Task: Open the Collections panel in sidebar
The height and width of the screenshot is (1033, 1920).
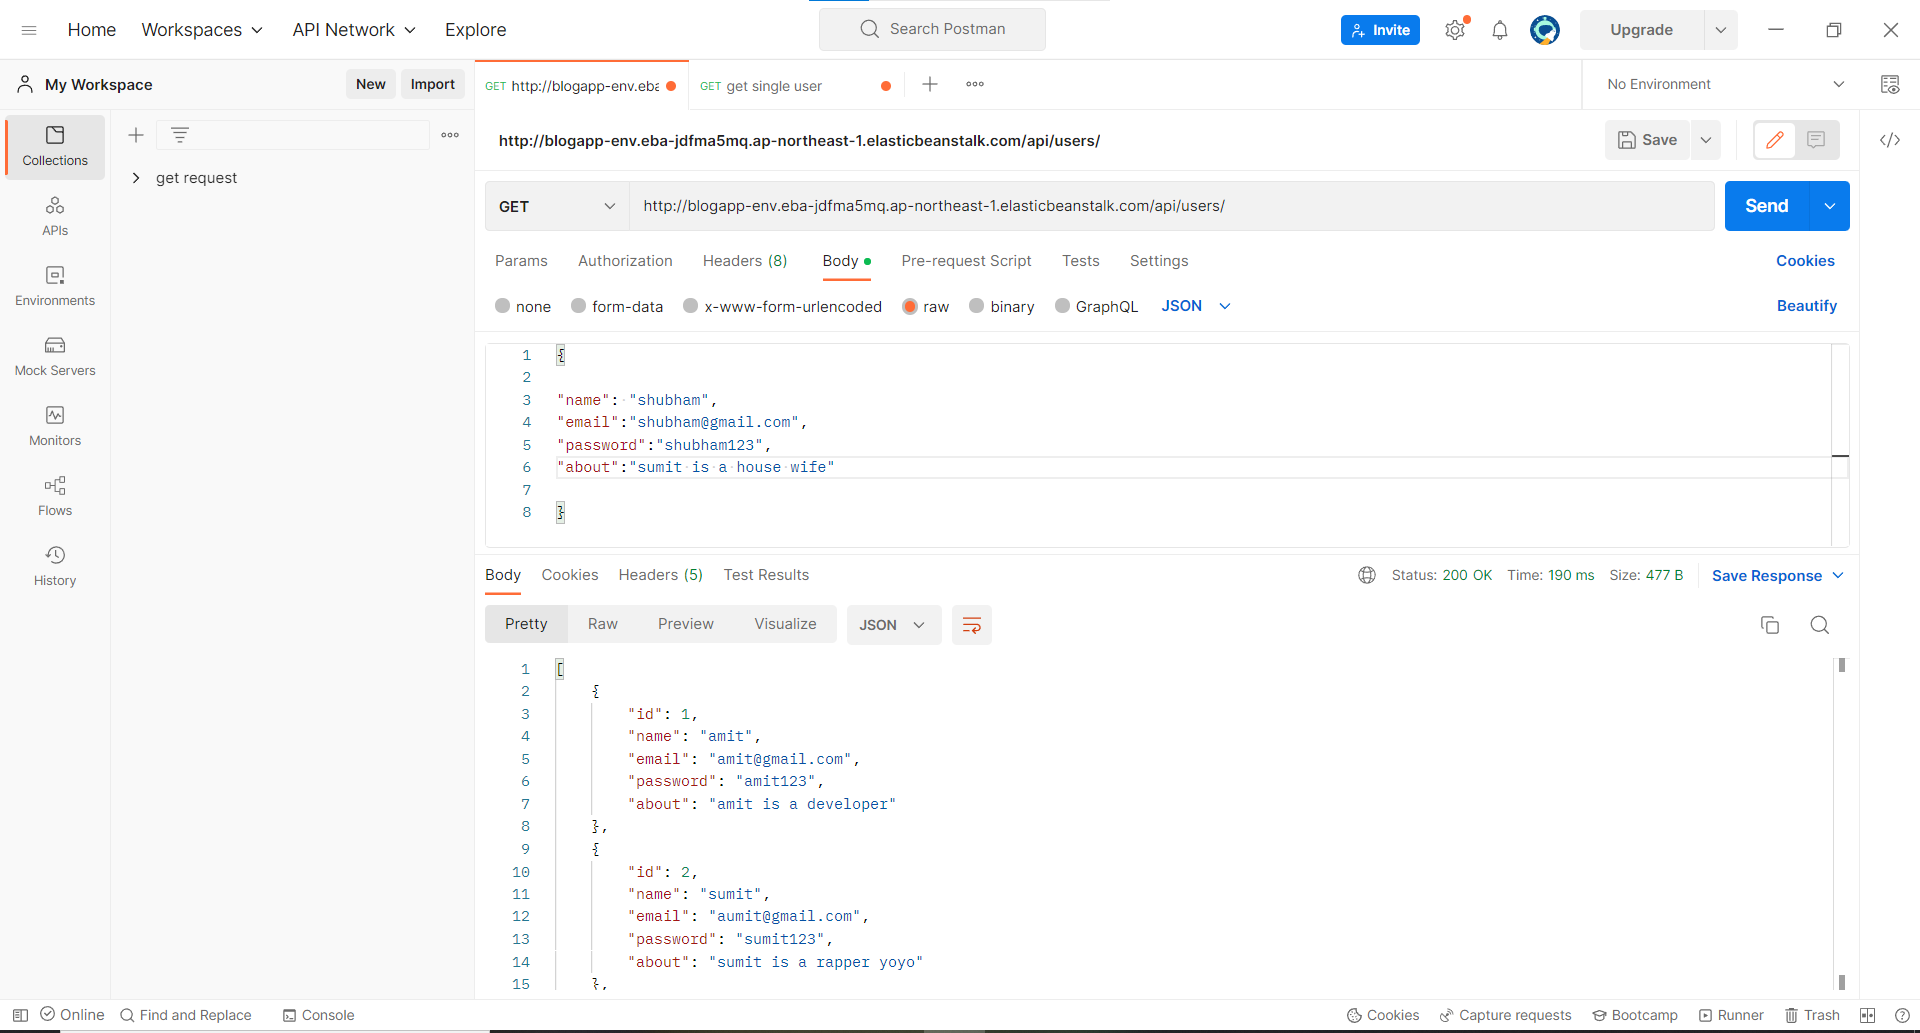Action: coord(54,145)
